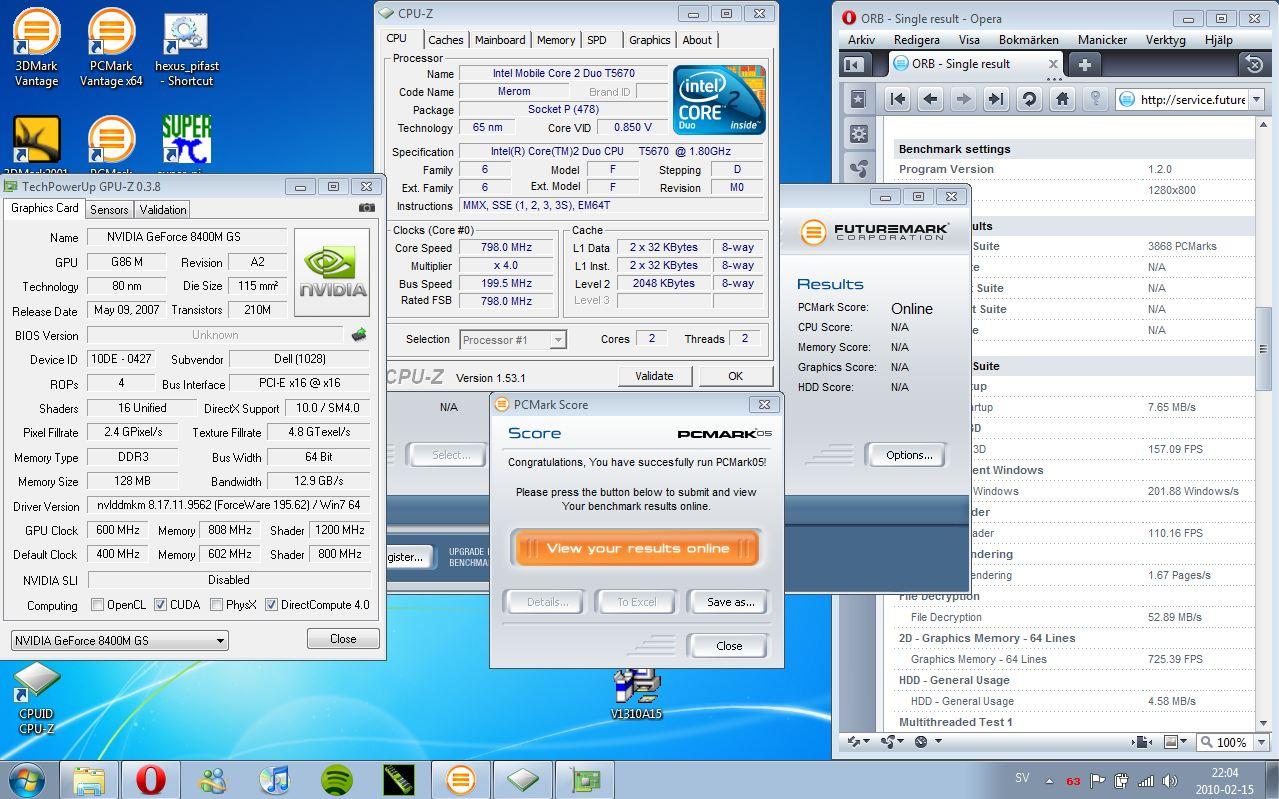
Task: Open the Verktyg menu in Opera
Action: [x=1166, y=40]
